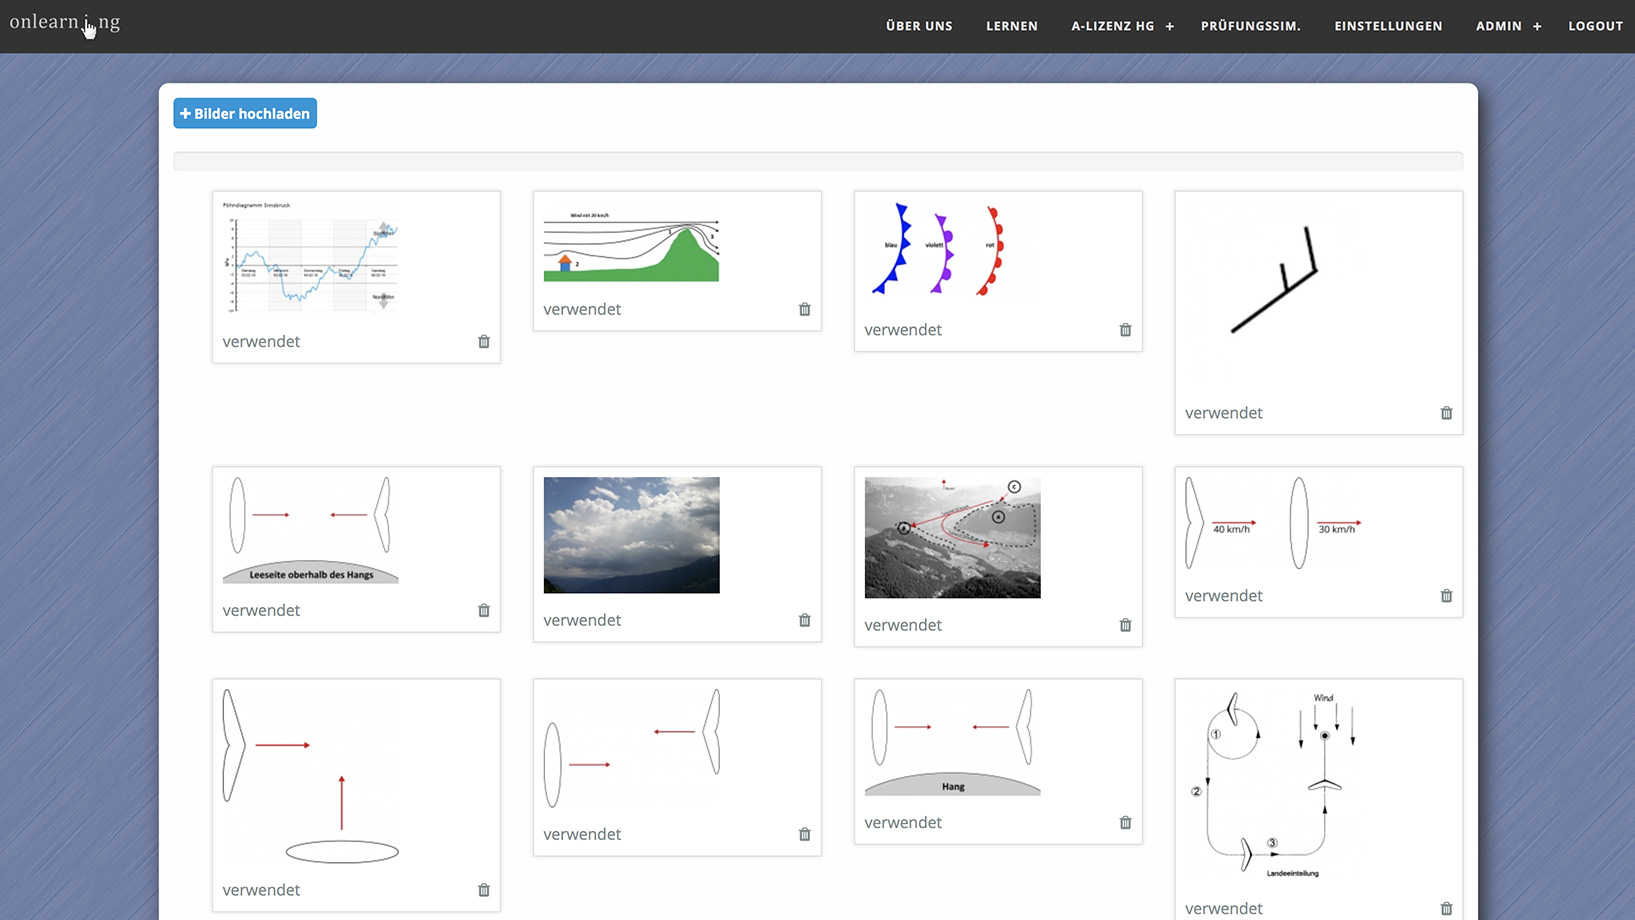The height and width of the screenshot is (920, 1635).
Task: Remove the 'Leeseite oberhalb des Hangs' image
Action: tap(484, 611)
